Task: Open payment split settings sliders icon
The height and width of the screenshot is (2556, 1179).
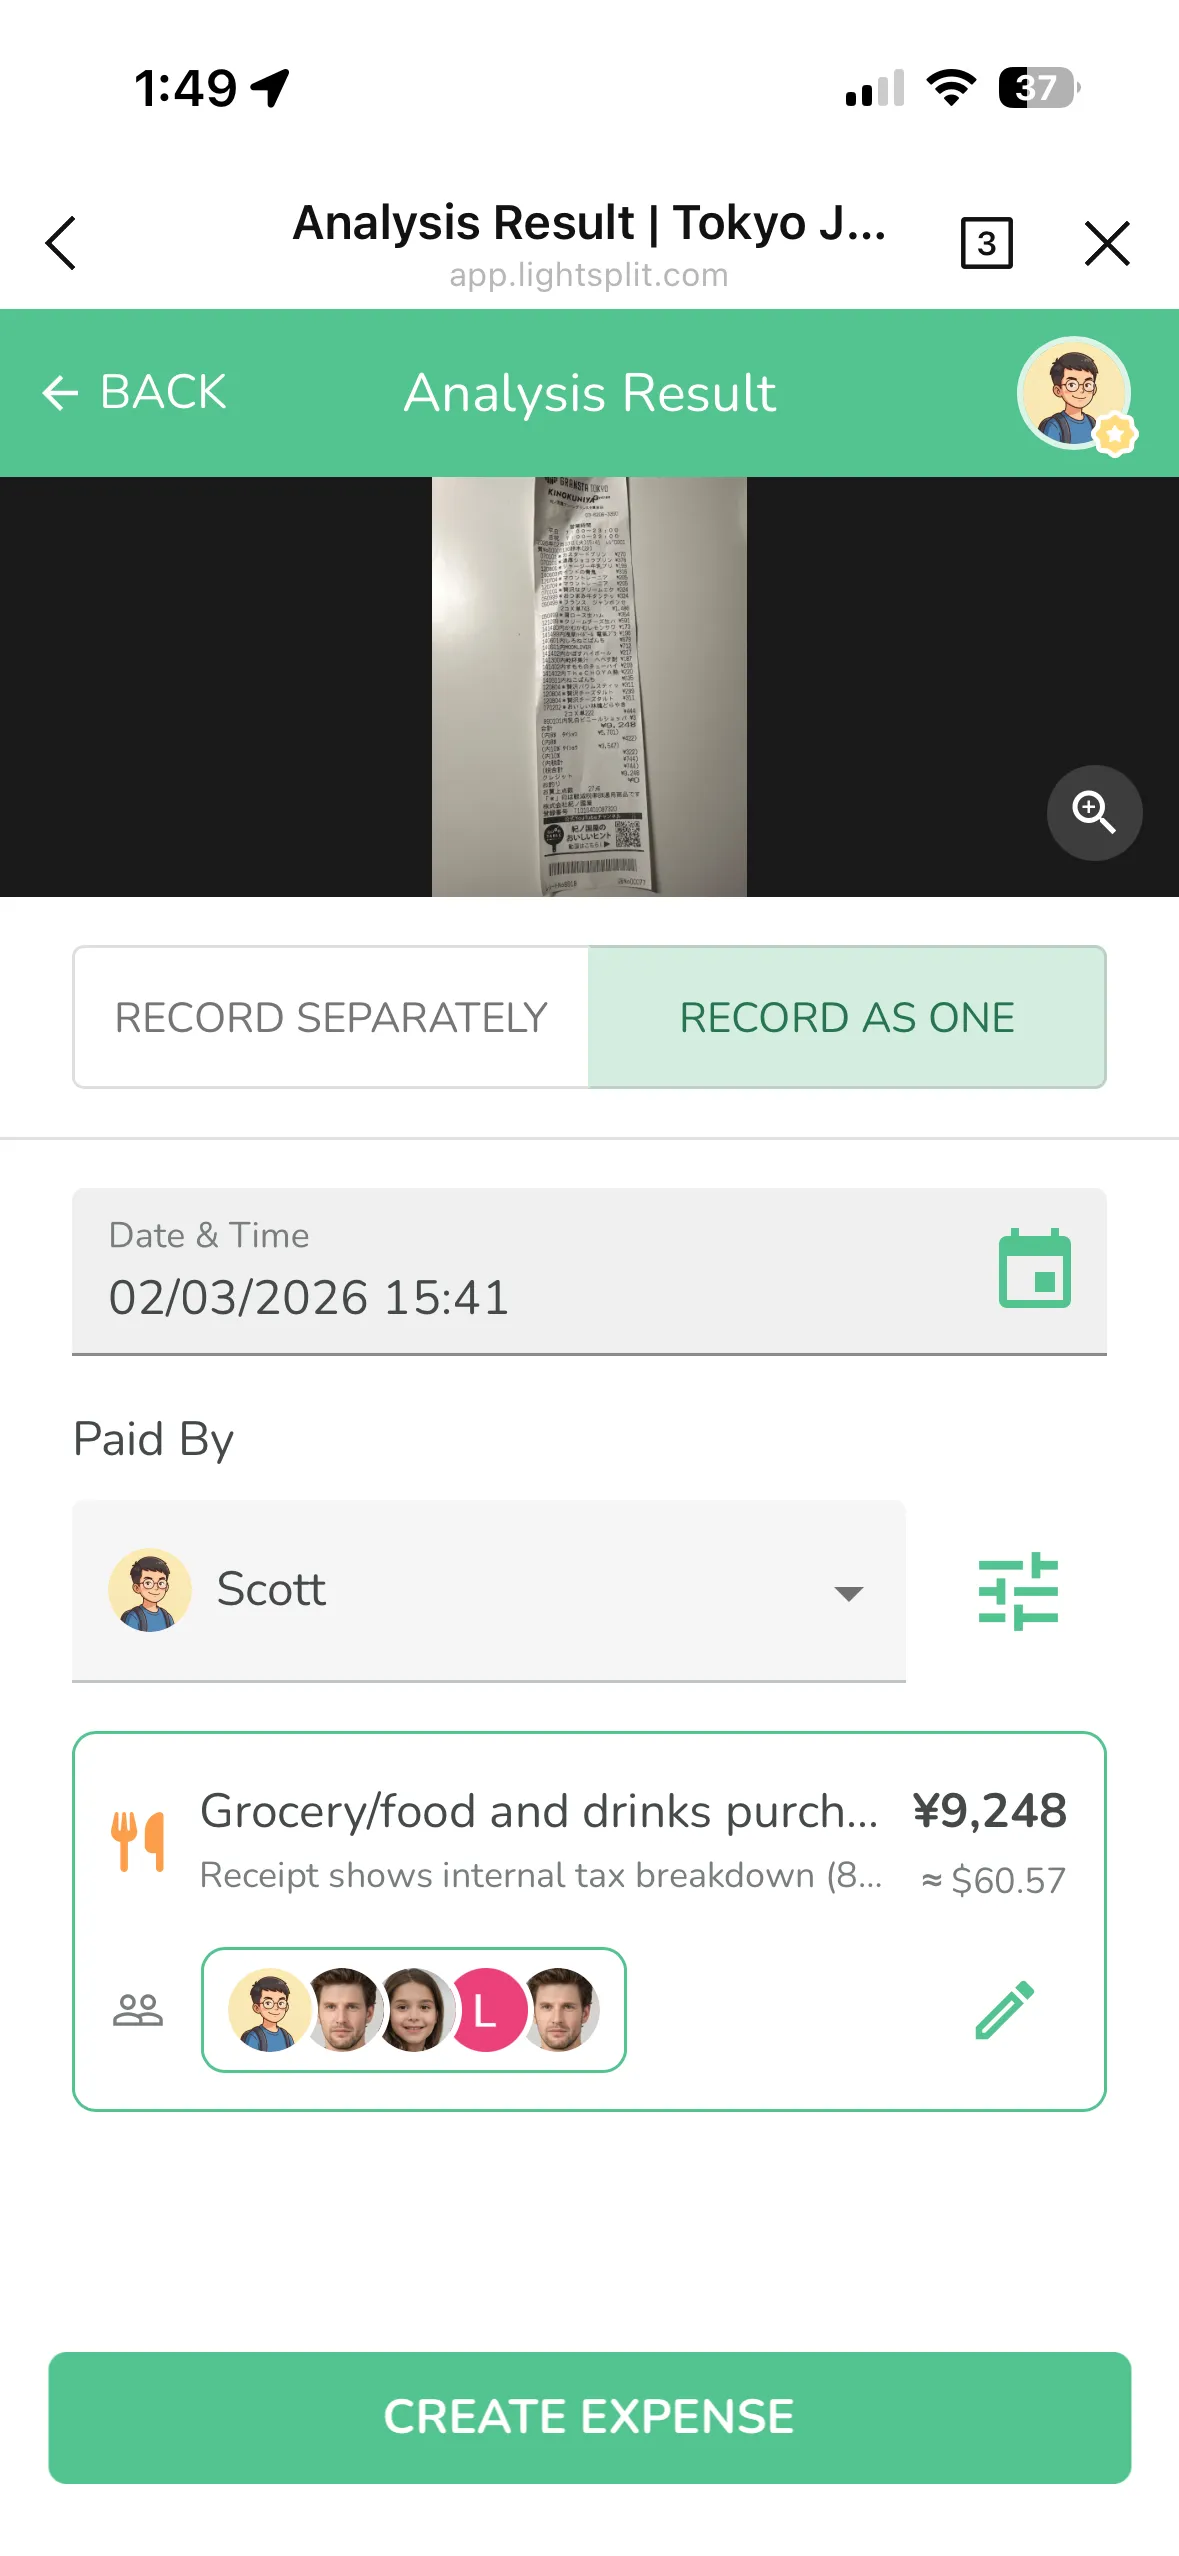Action: click(x=1018, y=1590)
